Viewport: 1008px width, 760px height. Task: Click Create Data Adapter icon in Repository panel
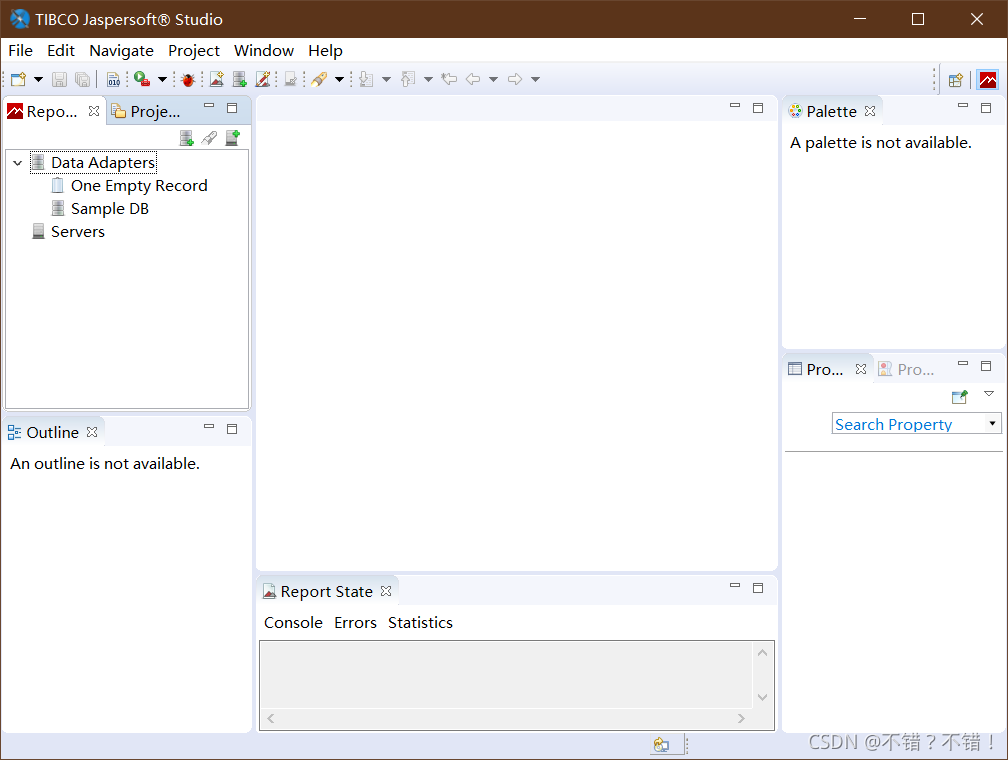pyautogui.click(x=186, y=138)
